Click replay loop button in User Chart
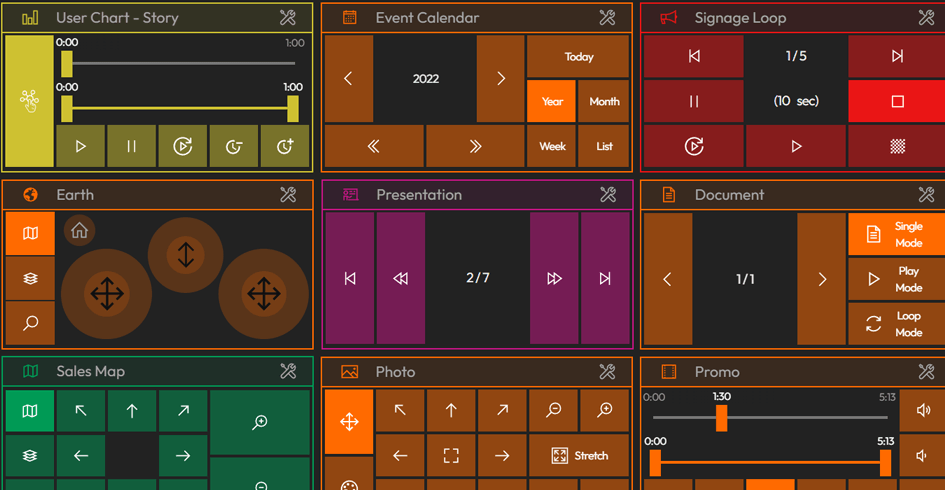The width and height of the screenshot is (945, 490). point(183,146)
